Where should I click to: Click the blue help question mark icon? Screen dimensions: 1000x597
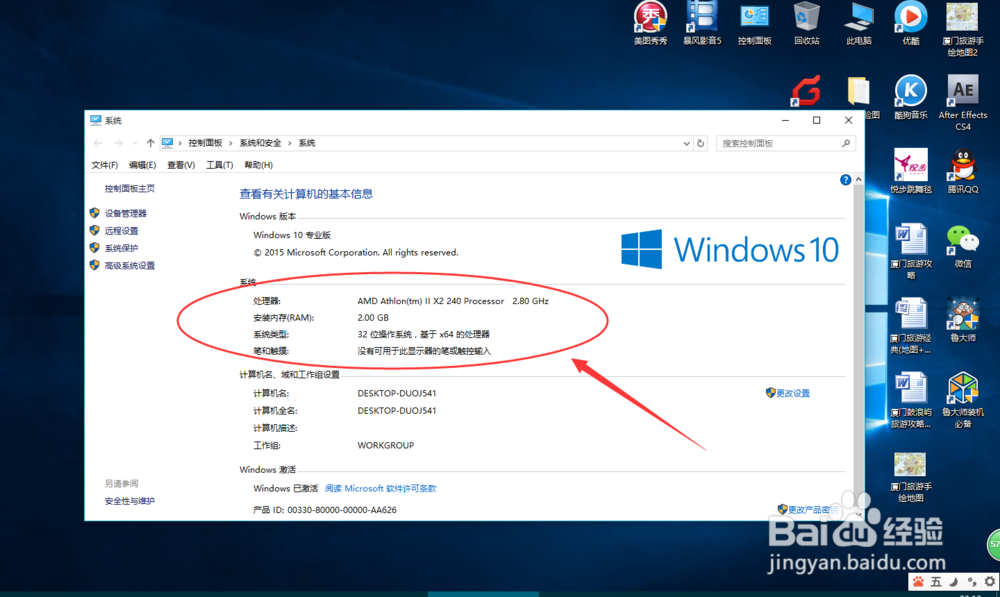pyautogui.click(x=845, y=180)
